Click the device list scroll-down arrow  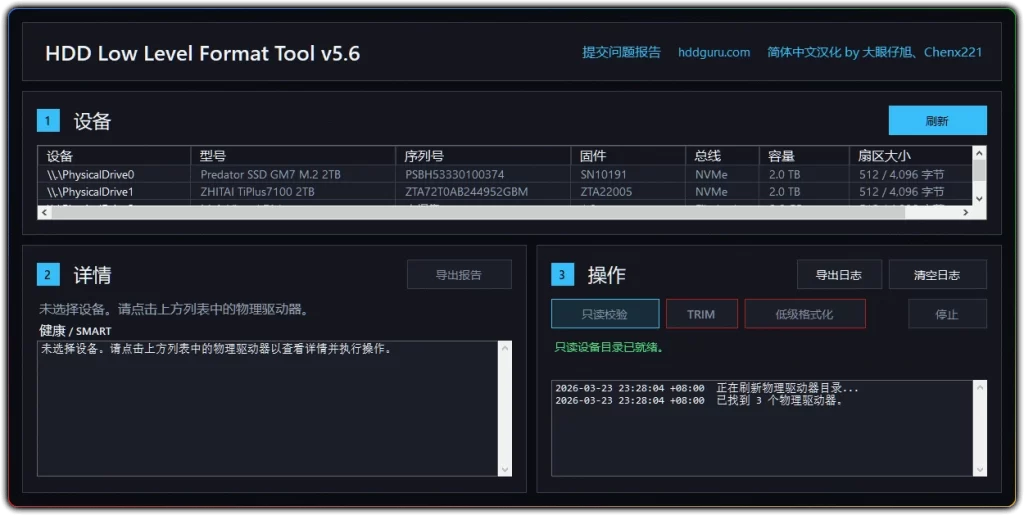pyautogui.click(x=979, y=198)
